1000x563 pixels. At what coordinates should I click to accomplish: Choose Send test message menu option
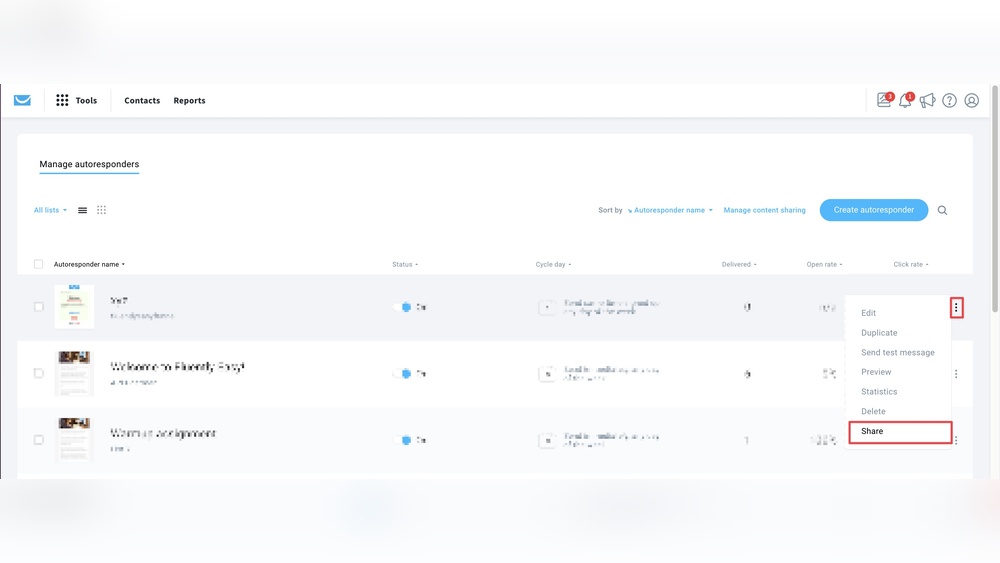[x=897, y=352]
